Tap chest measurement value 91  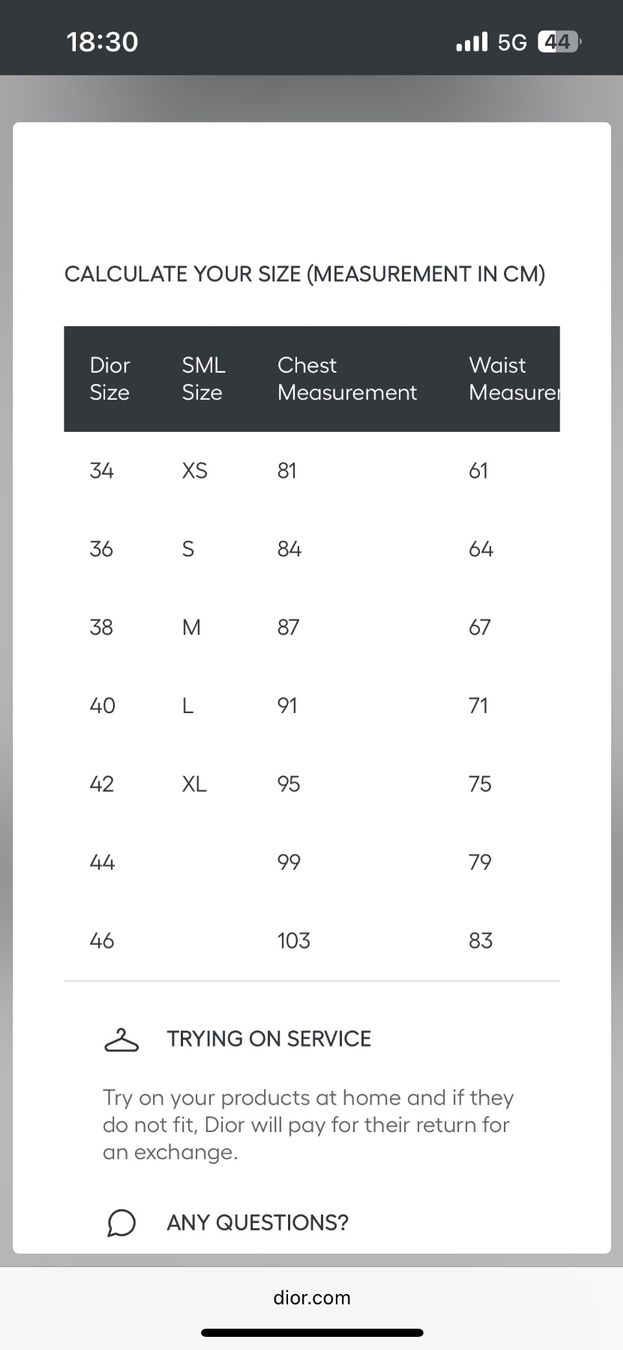287,706
